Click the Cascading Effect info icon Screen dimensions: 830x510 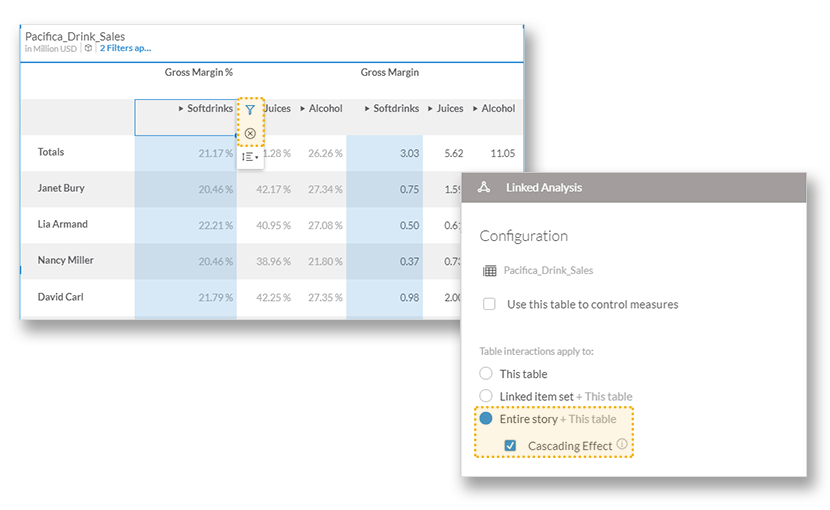622,445
